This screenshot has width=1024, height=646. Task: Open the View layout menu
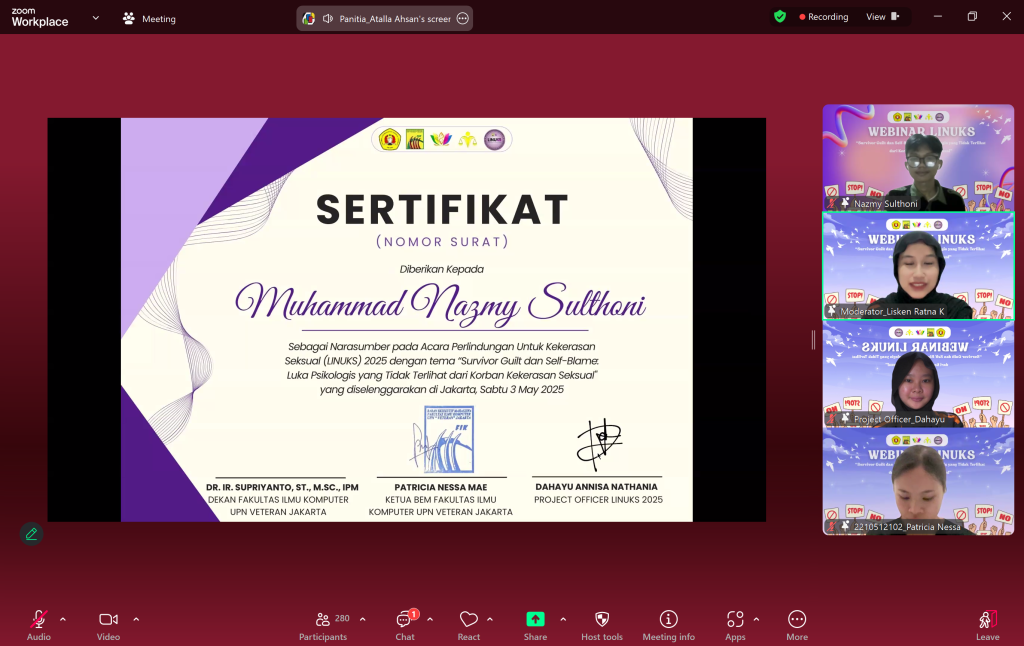(x=882, y=17)
